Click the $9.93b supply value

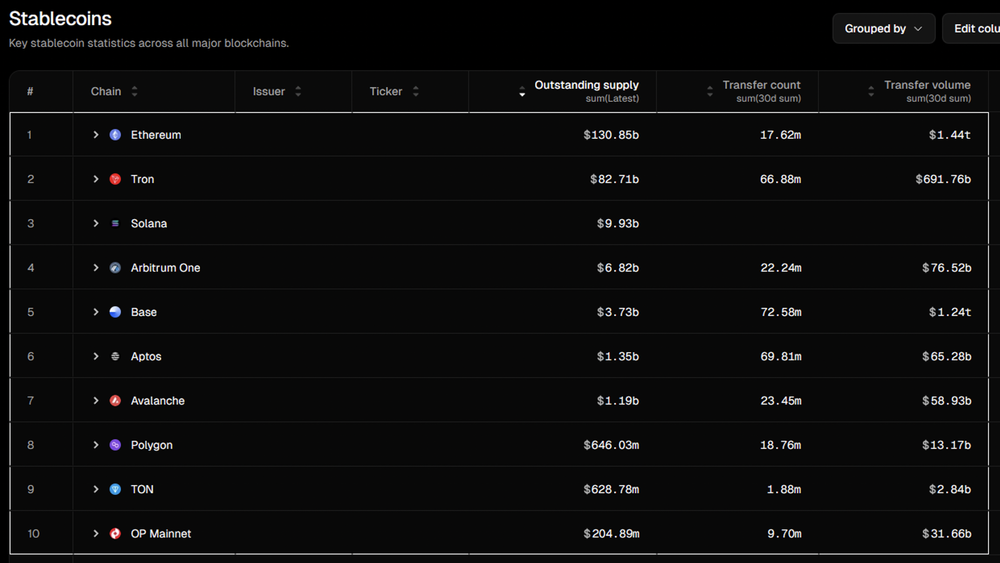click(x=617, y=223)
